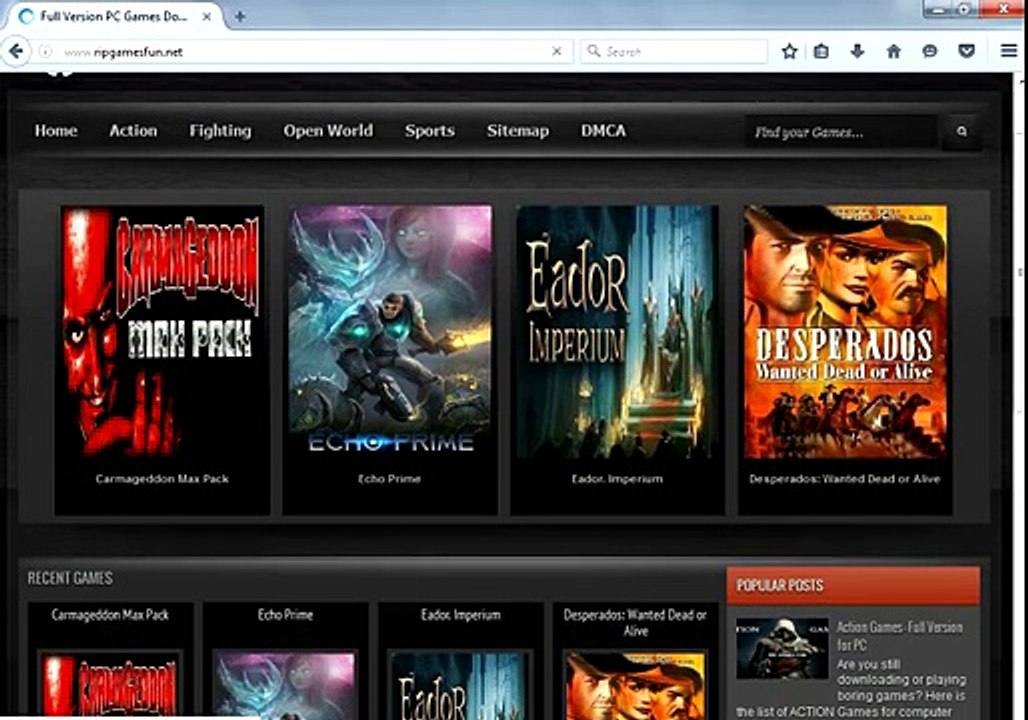Open the Action category
This screenshot has width=1028, height=720.
[133, 130]
